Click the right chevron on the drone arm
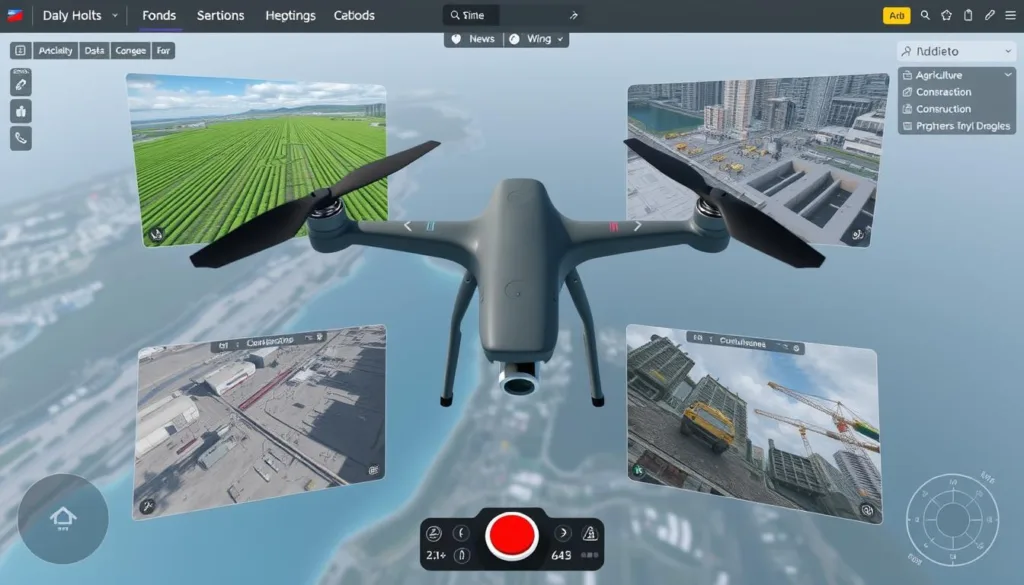Image resolution: width=1024 pixels, height=585 pixels. [637, 226]
